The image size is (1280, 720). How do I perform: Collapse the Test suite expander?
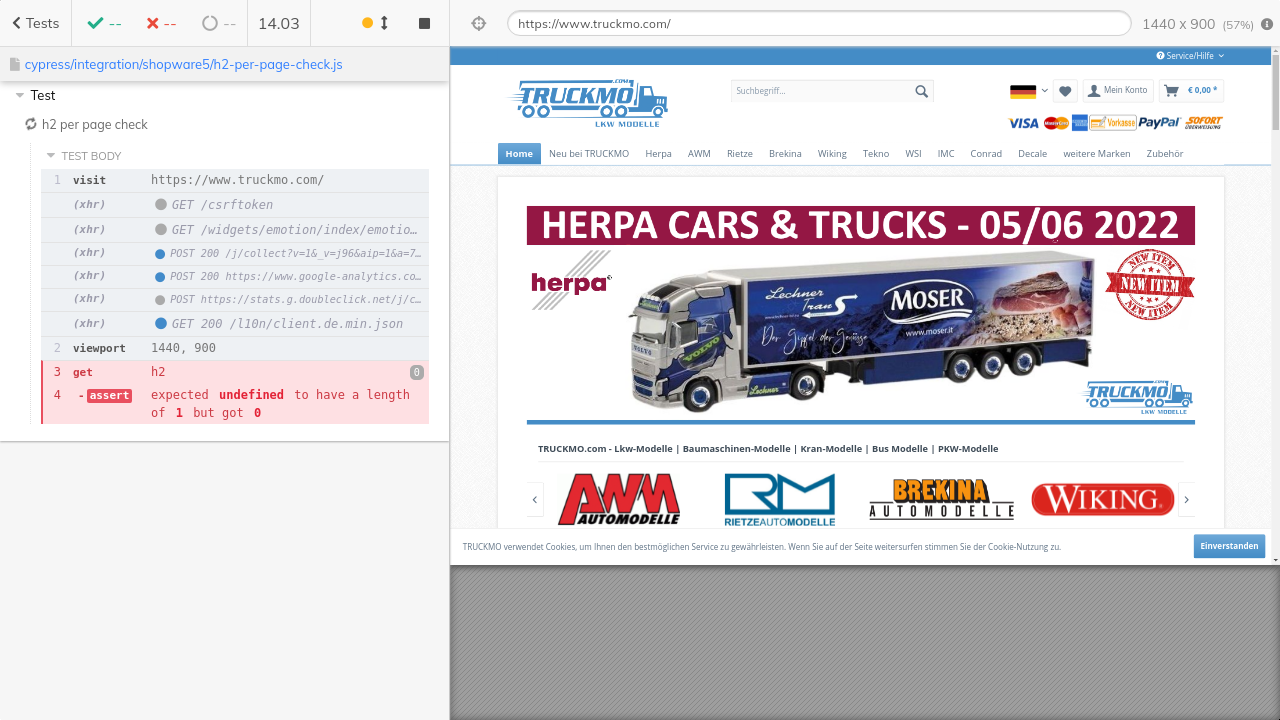tap(20, 96)
